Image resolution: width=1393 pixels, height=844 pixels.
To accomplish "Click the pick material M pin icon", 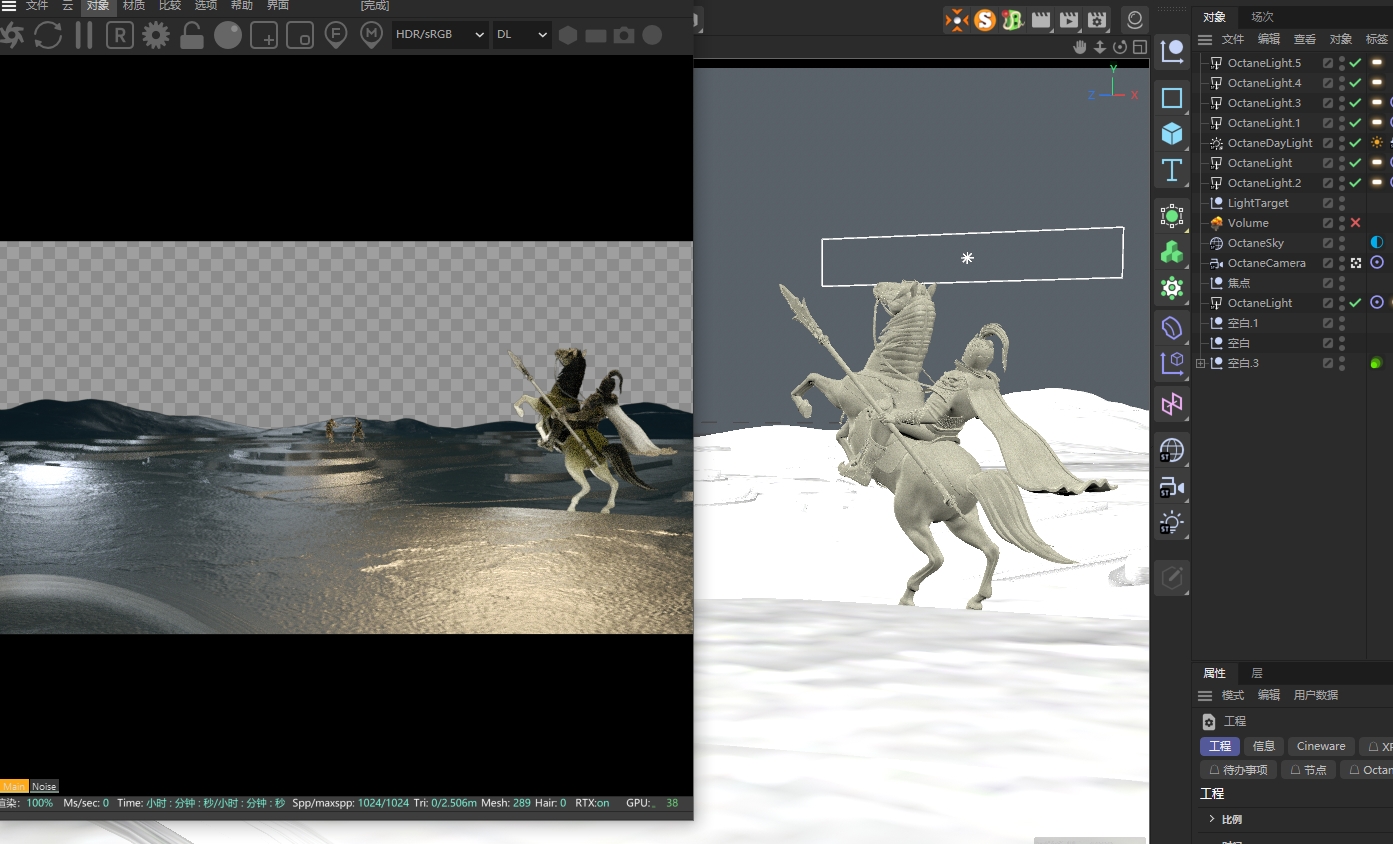I will click(x=371, y=35).
